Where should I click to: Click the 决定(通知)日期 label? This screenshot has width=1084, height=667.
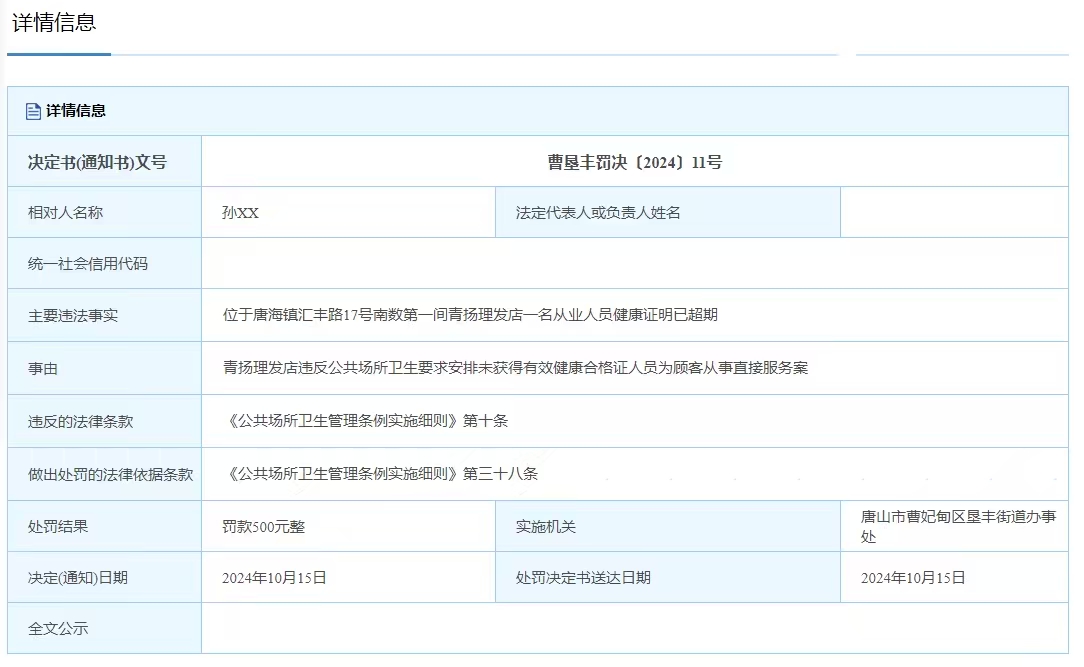[77, 578]
